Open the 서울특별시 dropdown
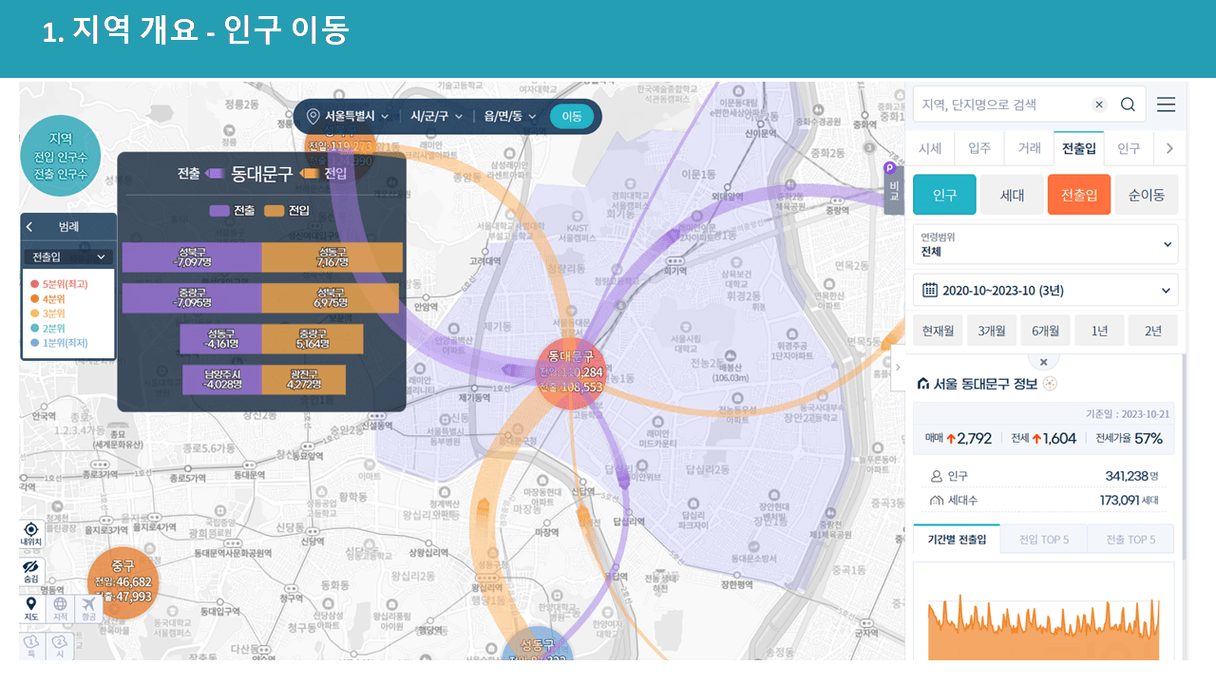The image size is (1216, 684). pyautogui.click(x=356, y=117)
